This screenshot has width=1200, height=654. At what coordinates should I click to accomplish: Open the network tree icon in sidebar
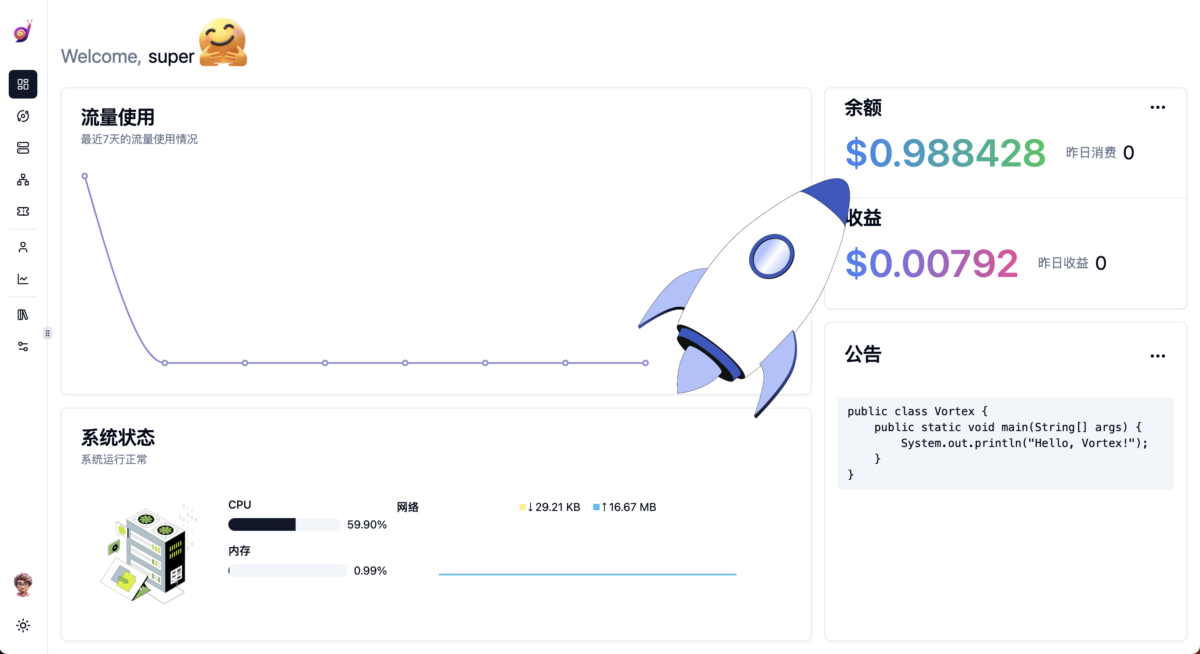(23, 180)
